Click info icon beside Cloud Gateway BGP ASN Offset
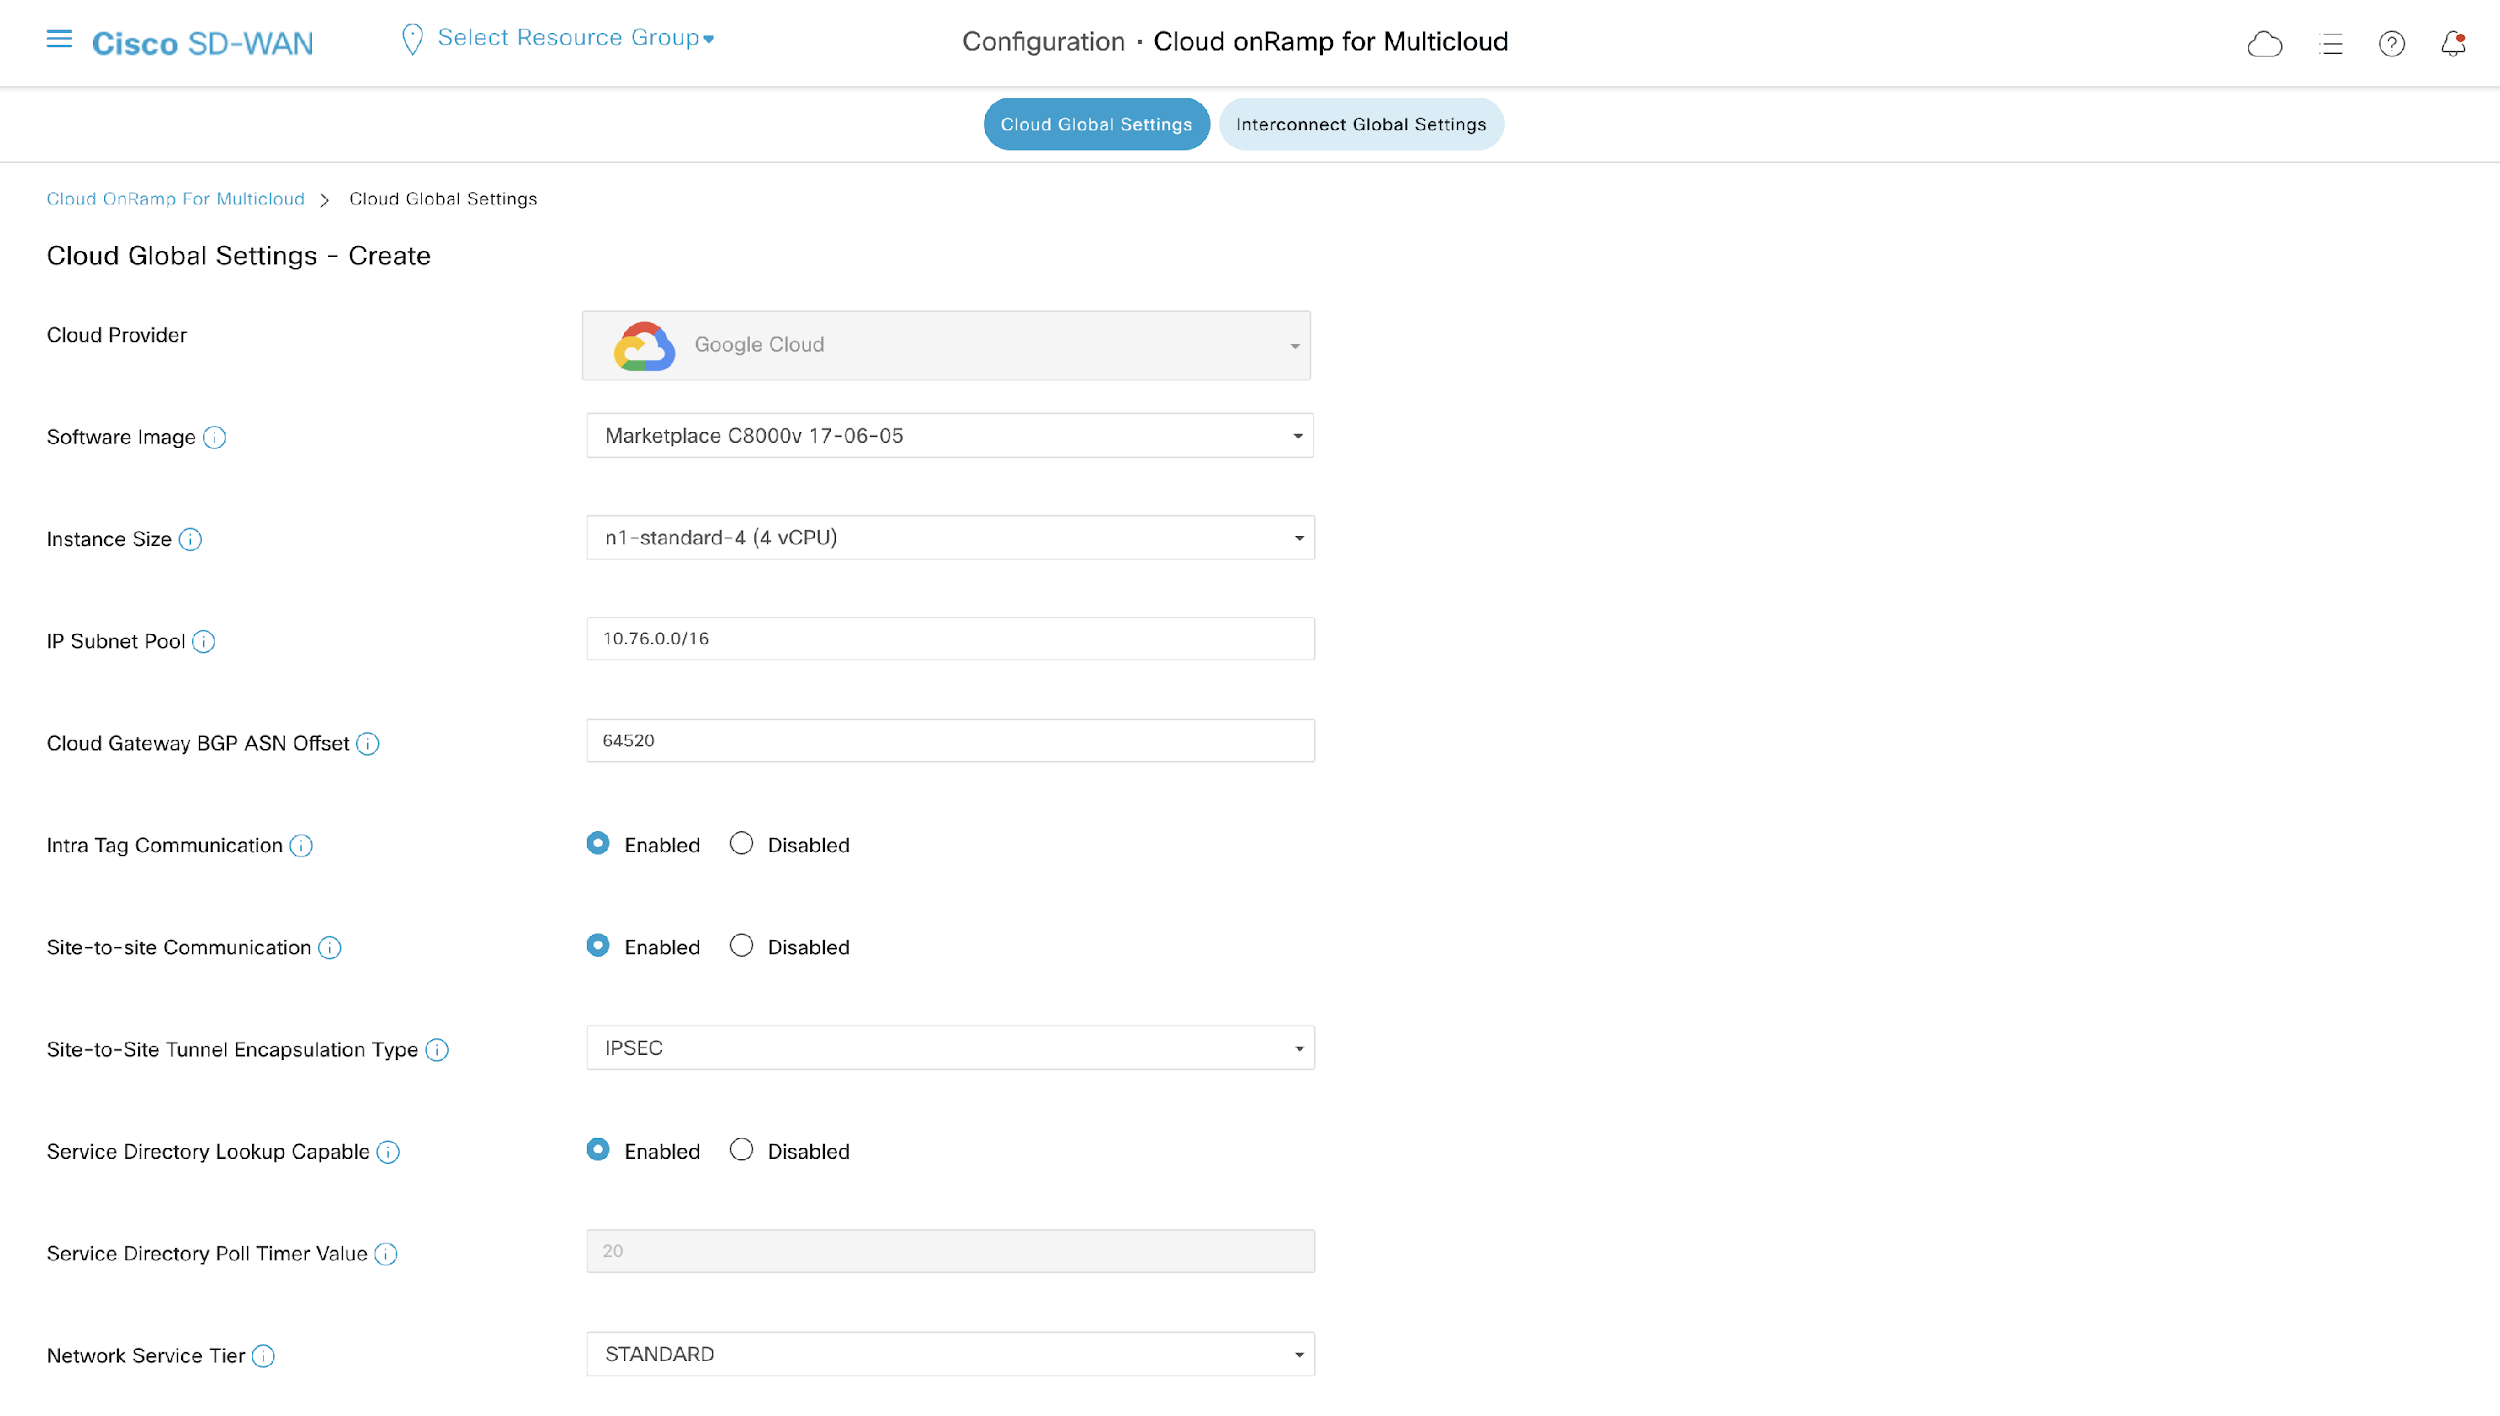Image resolution: width=2500 pixels, height=1416 pixels. pyautogui.click(x=368, y=744)
